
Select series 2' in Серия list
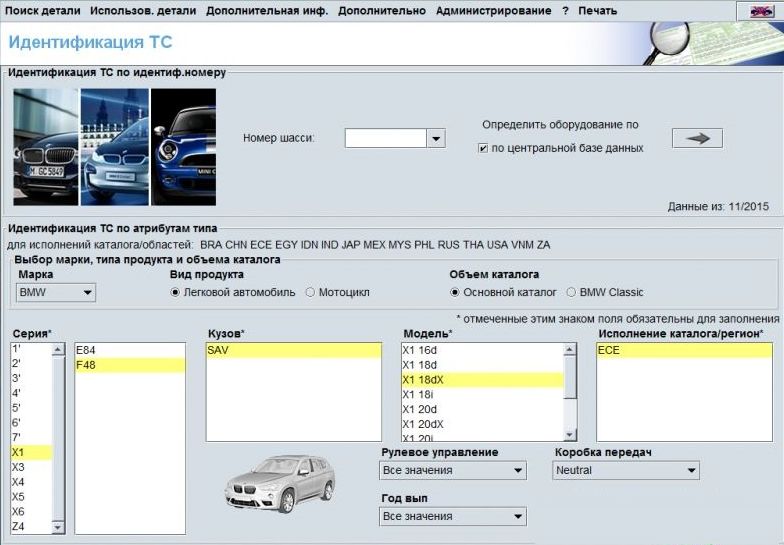point(31,364)
